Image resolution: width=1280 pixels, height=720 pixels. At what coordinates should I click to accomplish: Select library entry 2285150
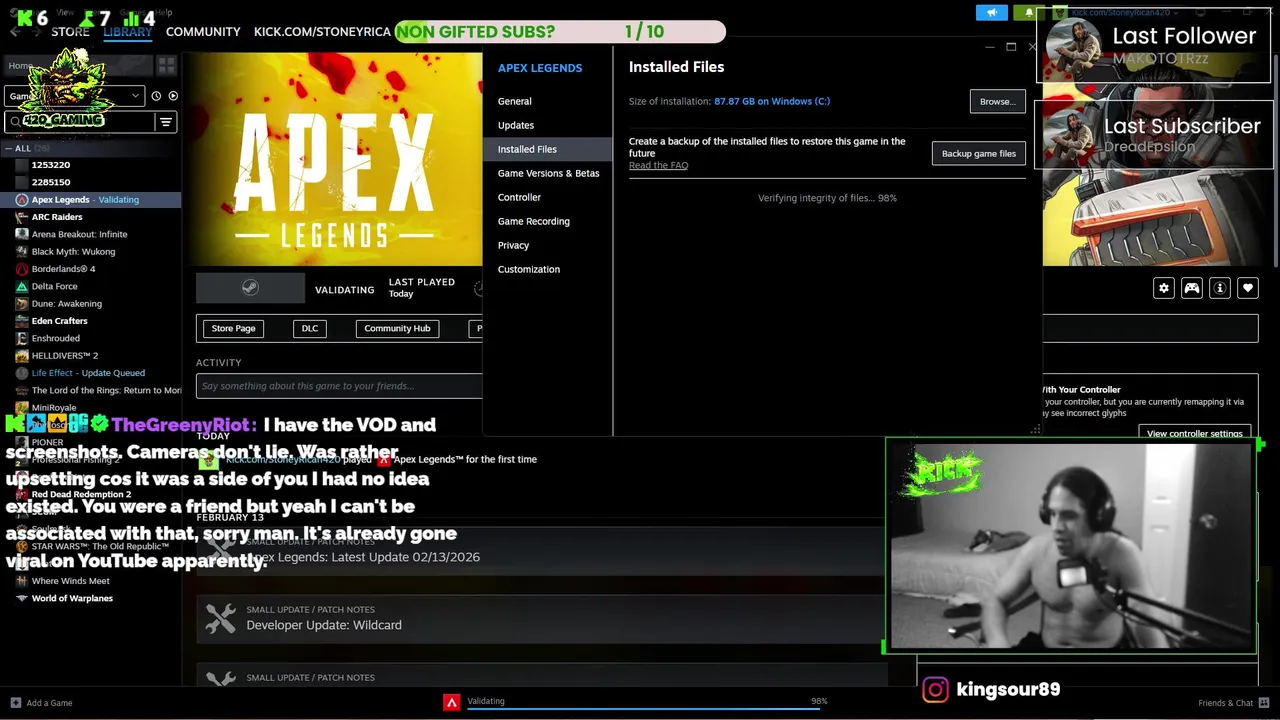pyautogui.click(x=51, y=182)
